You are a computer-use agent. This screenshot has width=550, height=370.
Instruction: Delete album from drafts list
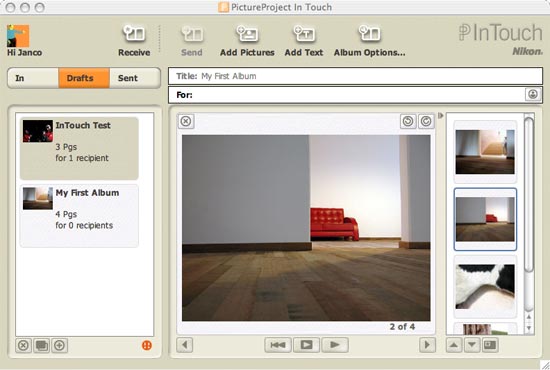(x=24, y=345)
